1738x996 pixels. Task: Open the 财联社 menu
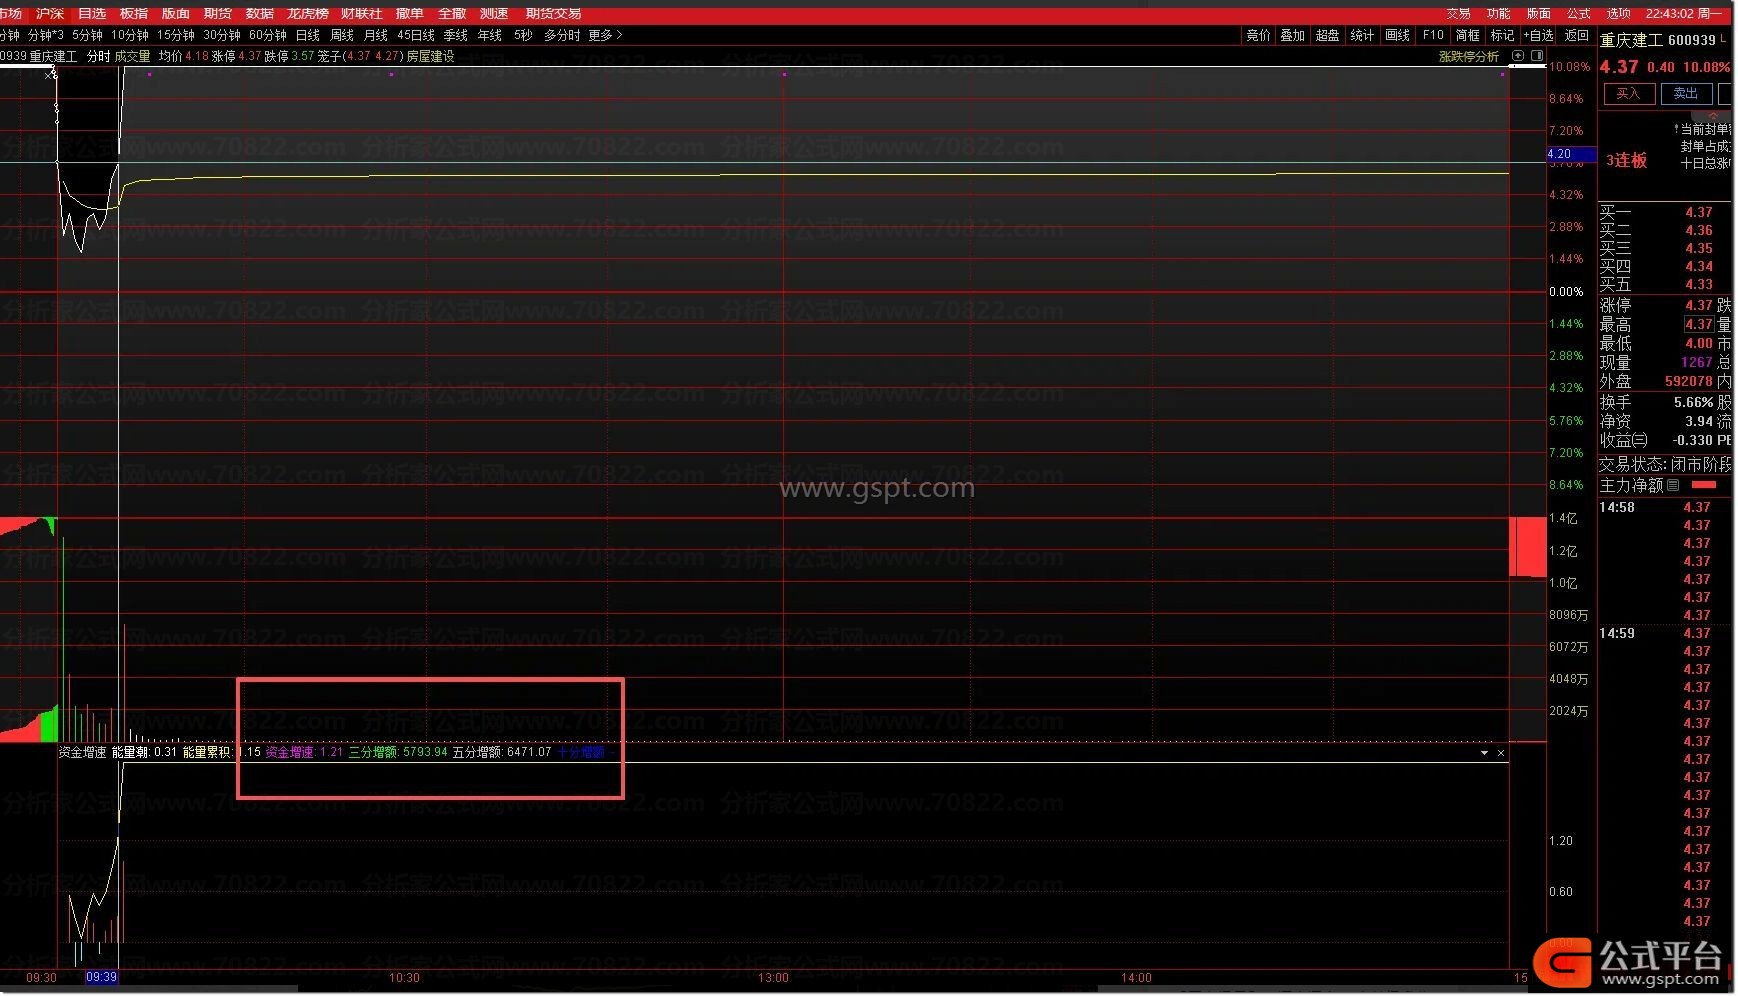point(361,14)
